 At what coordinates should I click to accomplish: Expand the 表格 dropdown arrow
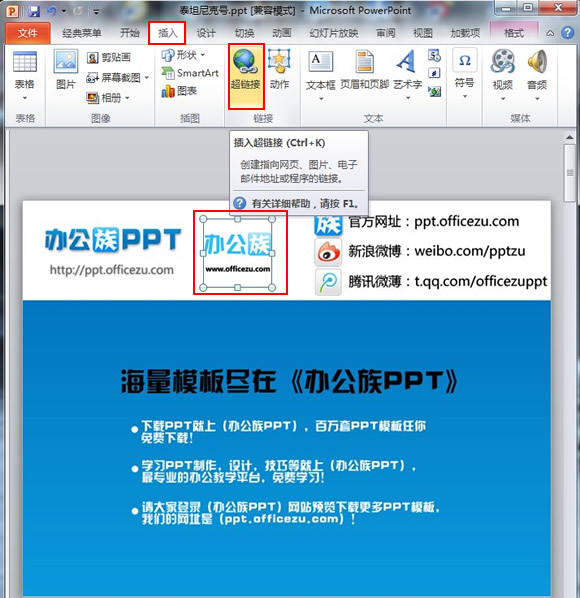click(25, 98)
